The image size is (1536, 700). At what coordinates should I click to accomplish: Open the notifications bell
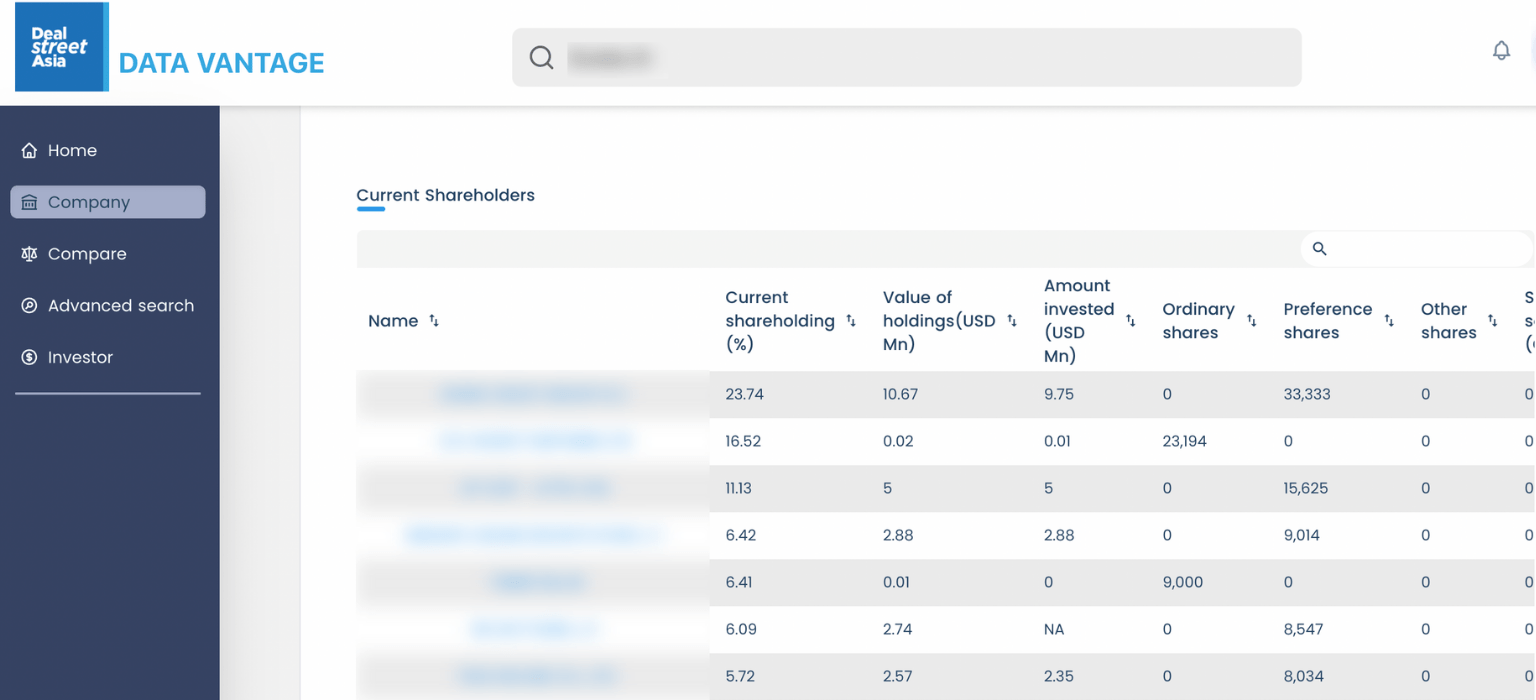pyautogui.click(x=1501, y=51)
